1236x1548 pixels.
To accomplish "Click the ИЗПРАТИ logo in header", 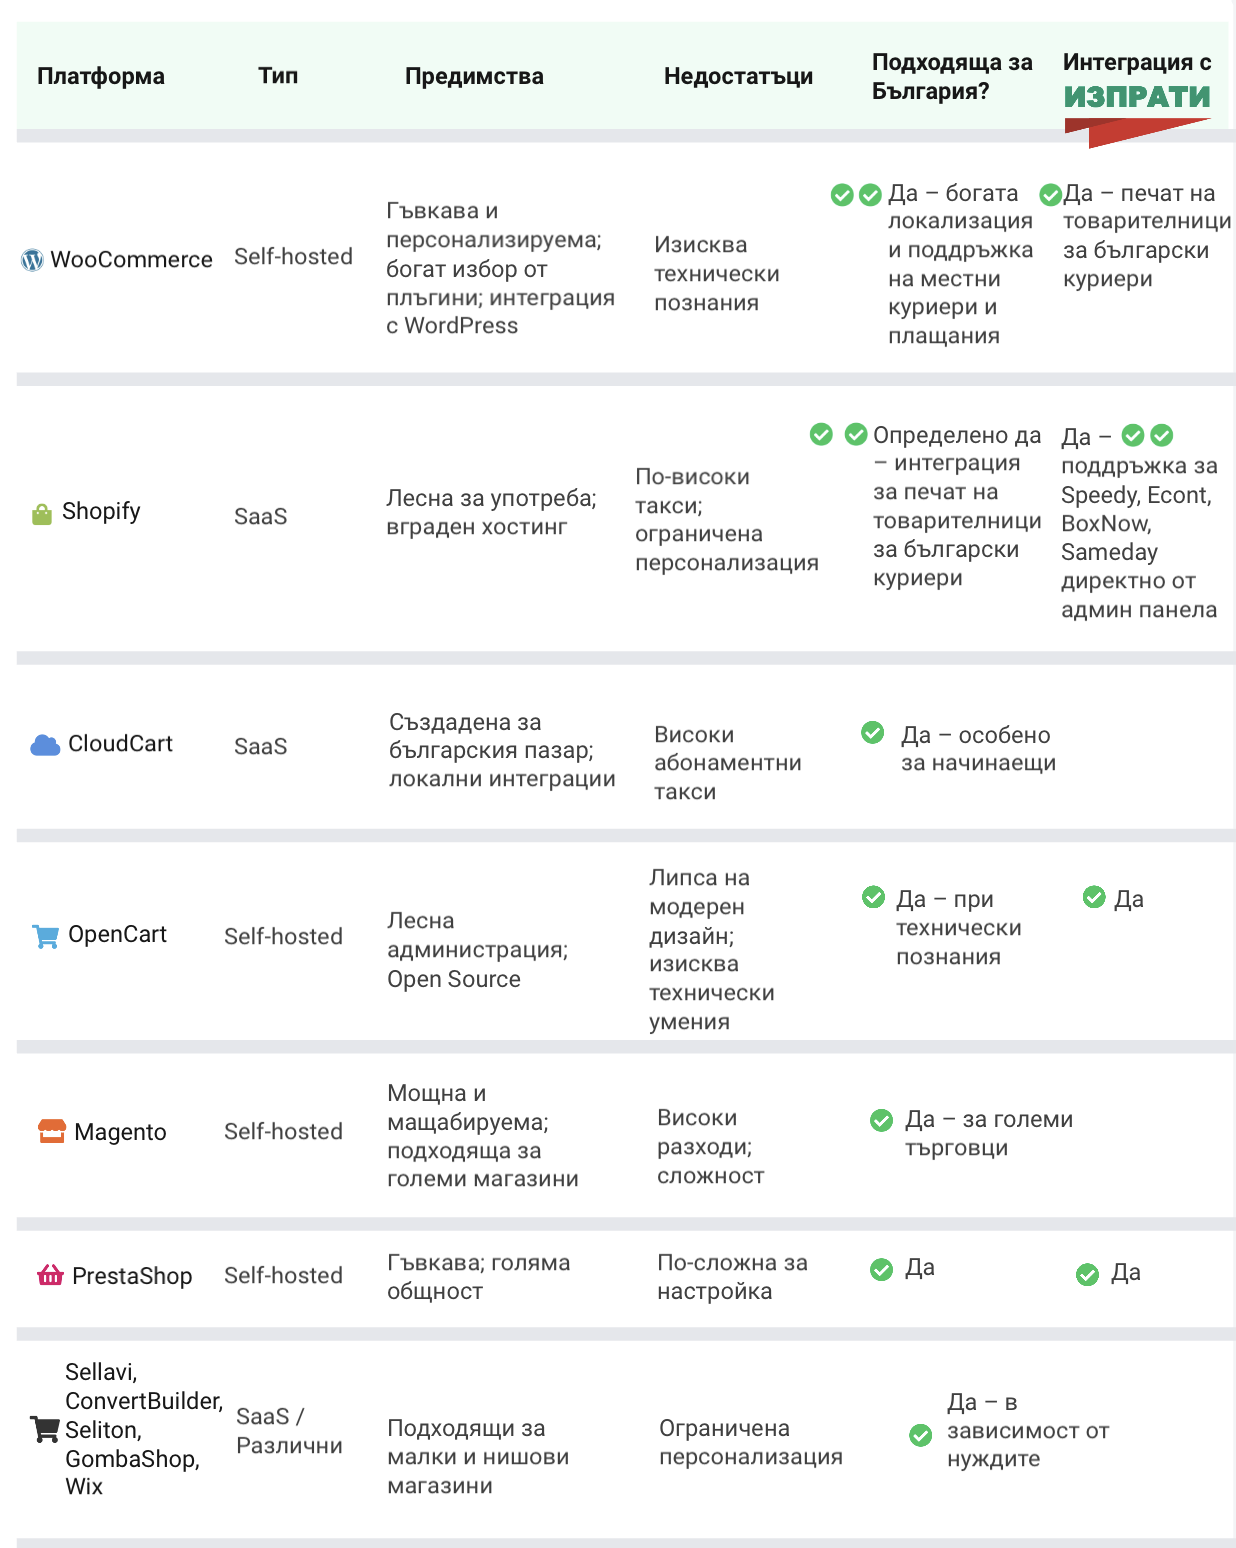I will (1137, 98).
